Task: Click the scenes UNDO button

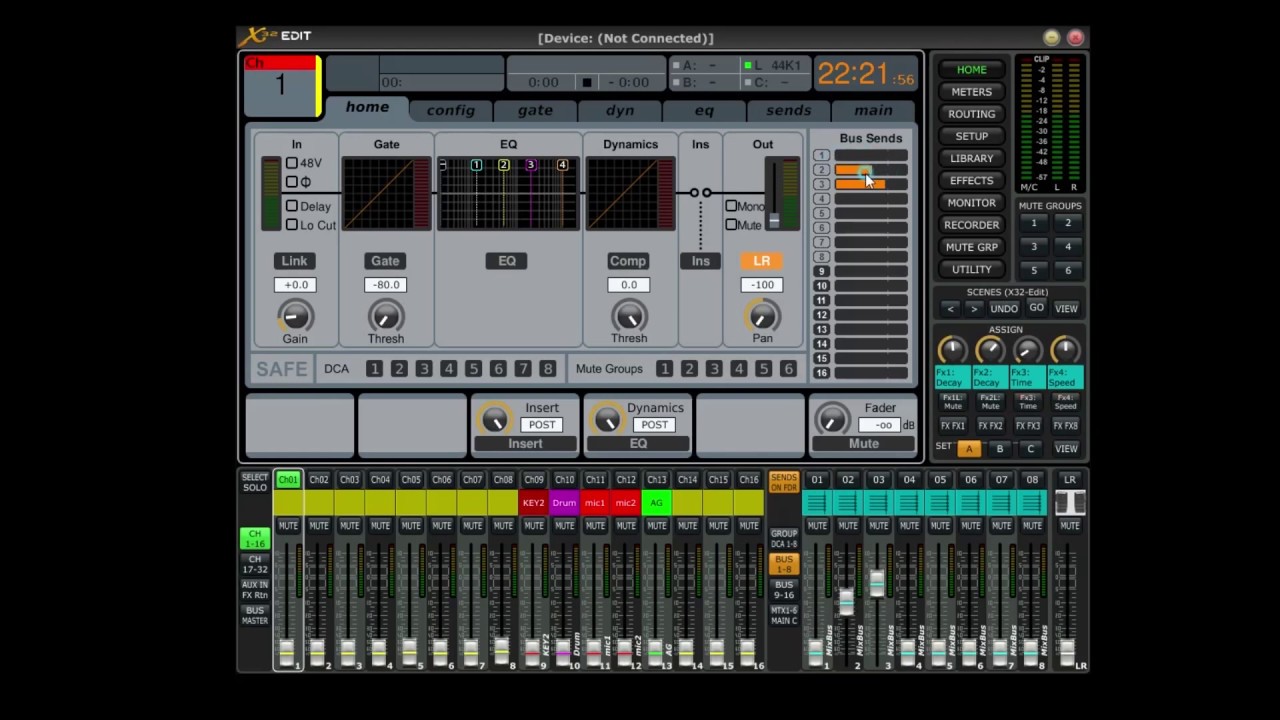Action: (1004, 308)
